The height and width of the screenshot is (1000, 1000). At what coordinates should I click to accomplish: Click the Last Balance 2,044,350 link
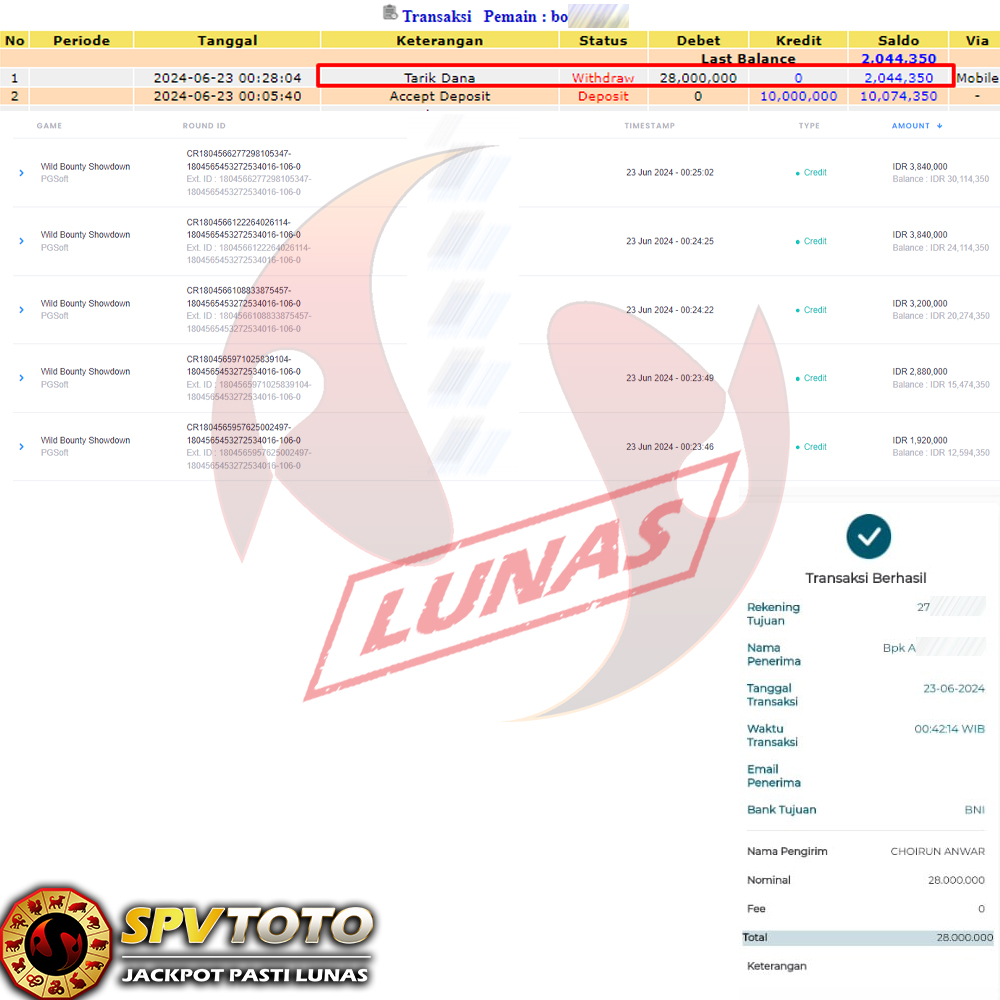coord(898,59)
